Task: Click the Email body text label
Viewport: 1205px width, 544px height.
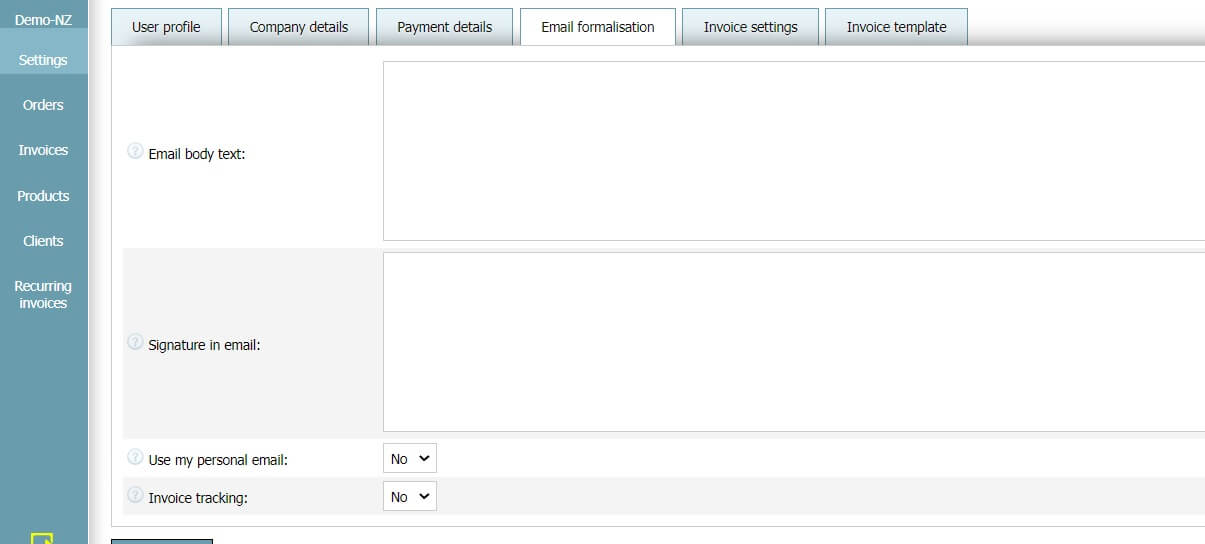Action: pyautogui.click(x=197, y=154)
